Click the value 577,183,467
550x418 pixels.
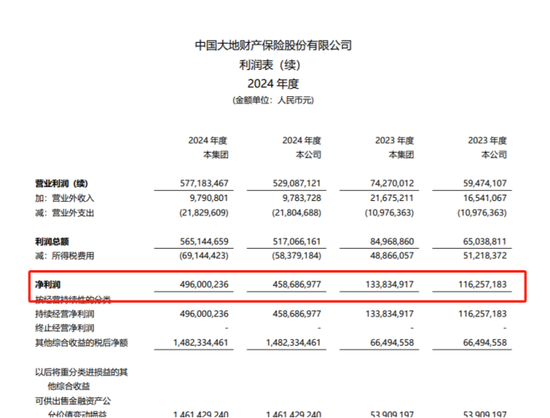(204, 183)
